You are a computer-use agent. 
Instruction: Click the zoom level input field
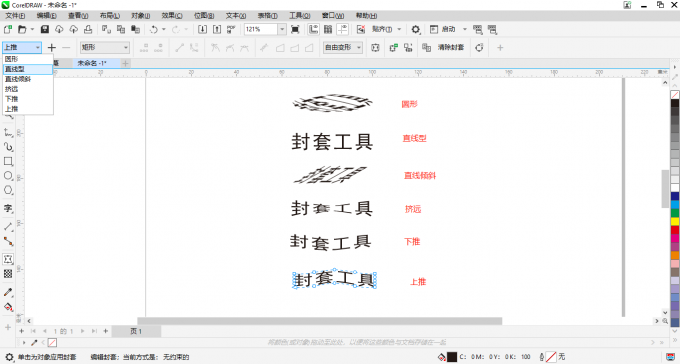[261, 30]
